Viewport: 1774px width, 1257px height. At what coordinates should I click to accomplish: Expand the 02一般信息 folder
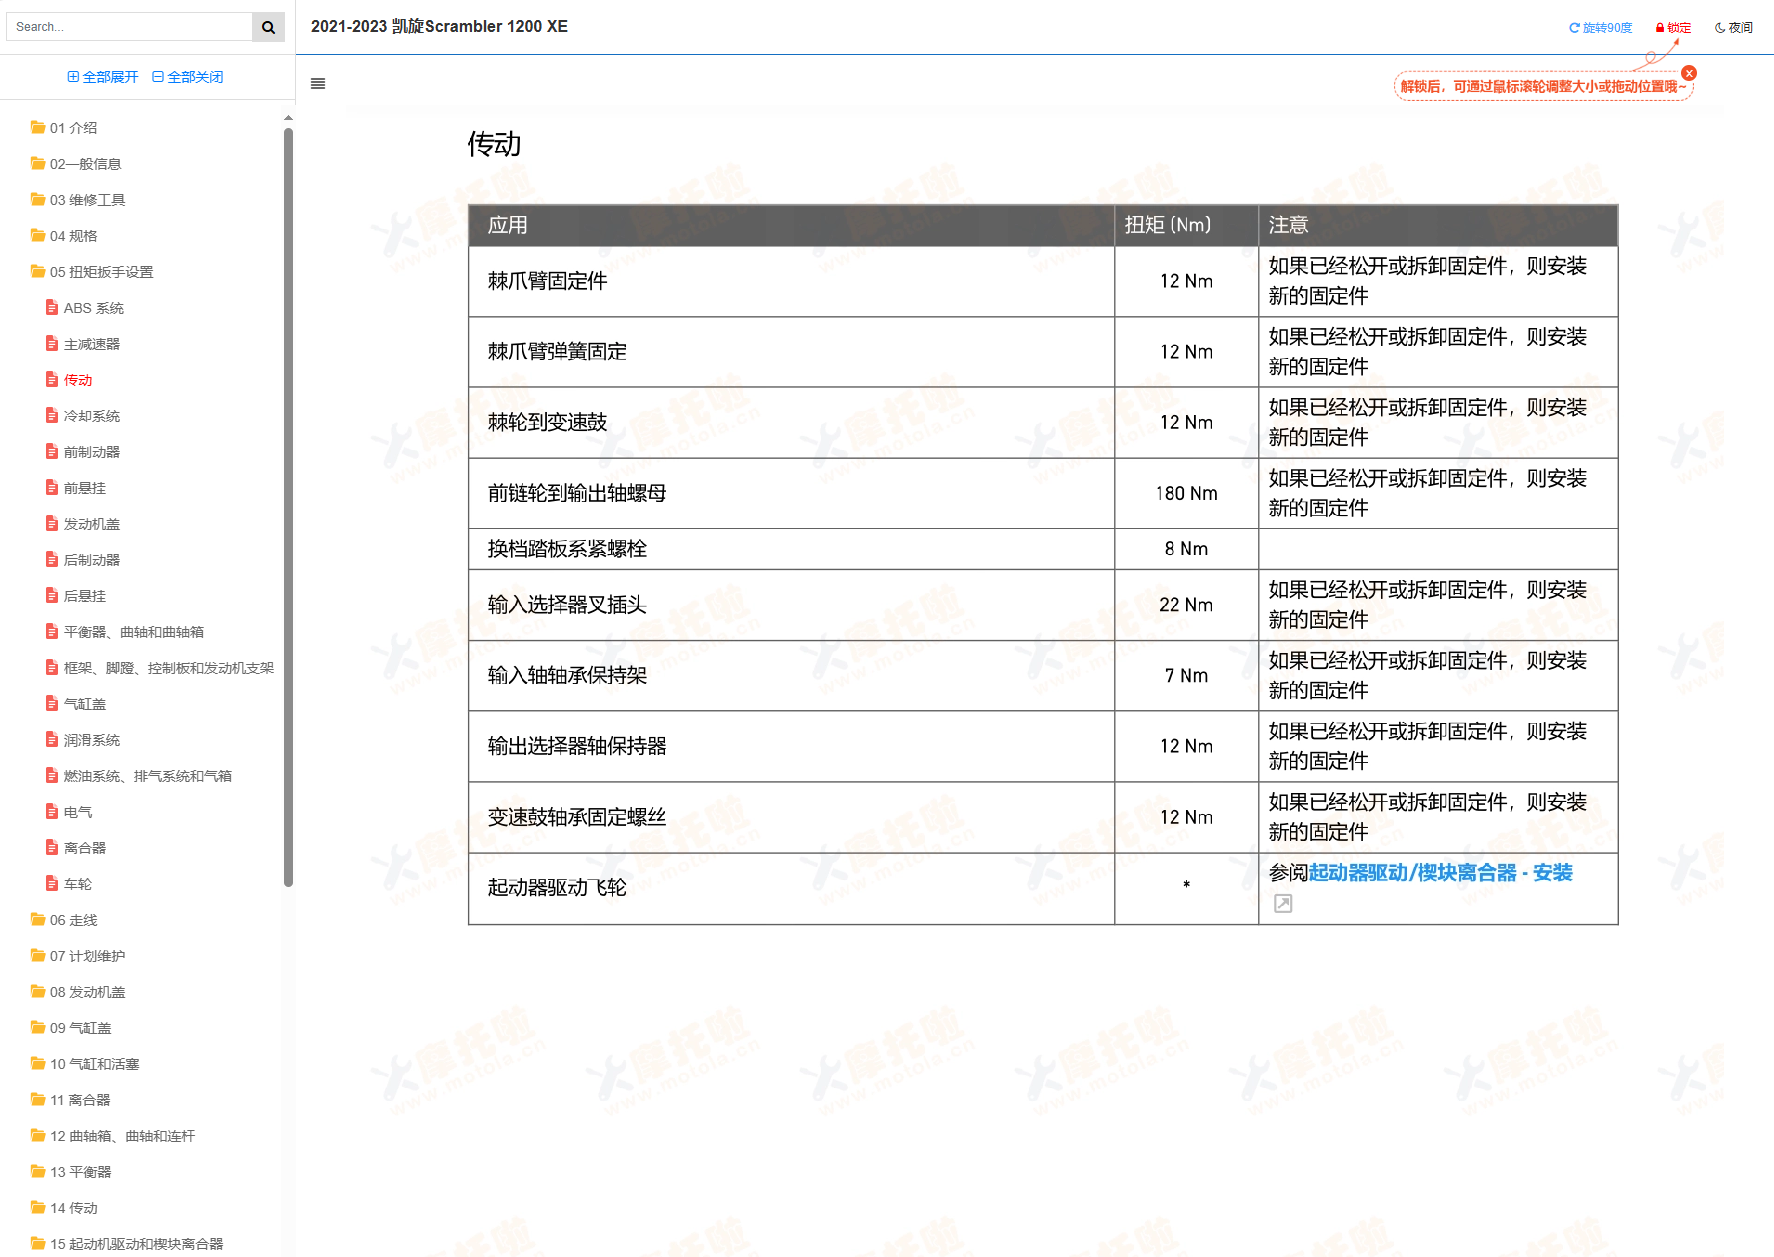[76, 164]
